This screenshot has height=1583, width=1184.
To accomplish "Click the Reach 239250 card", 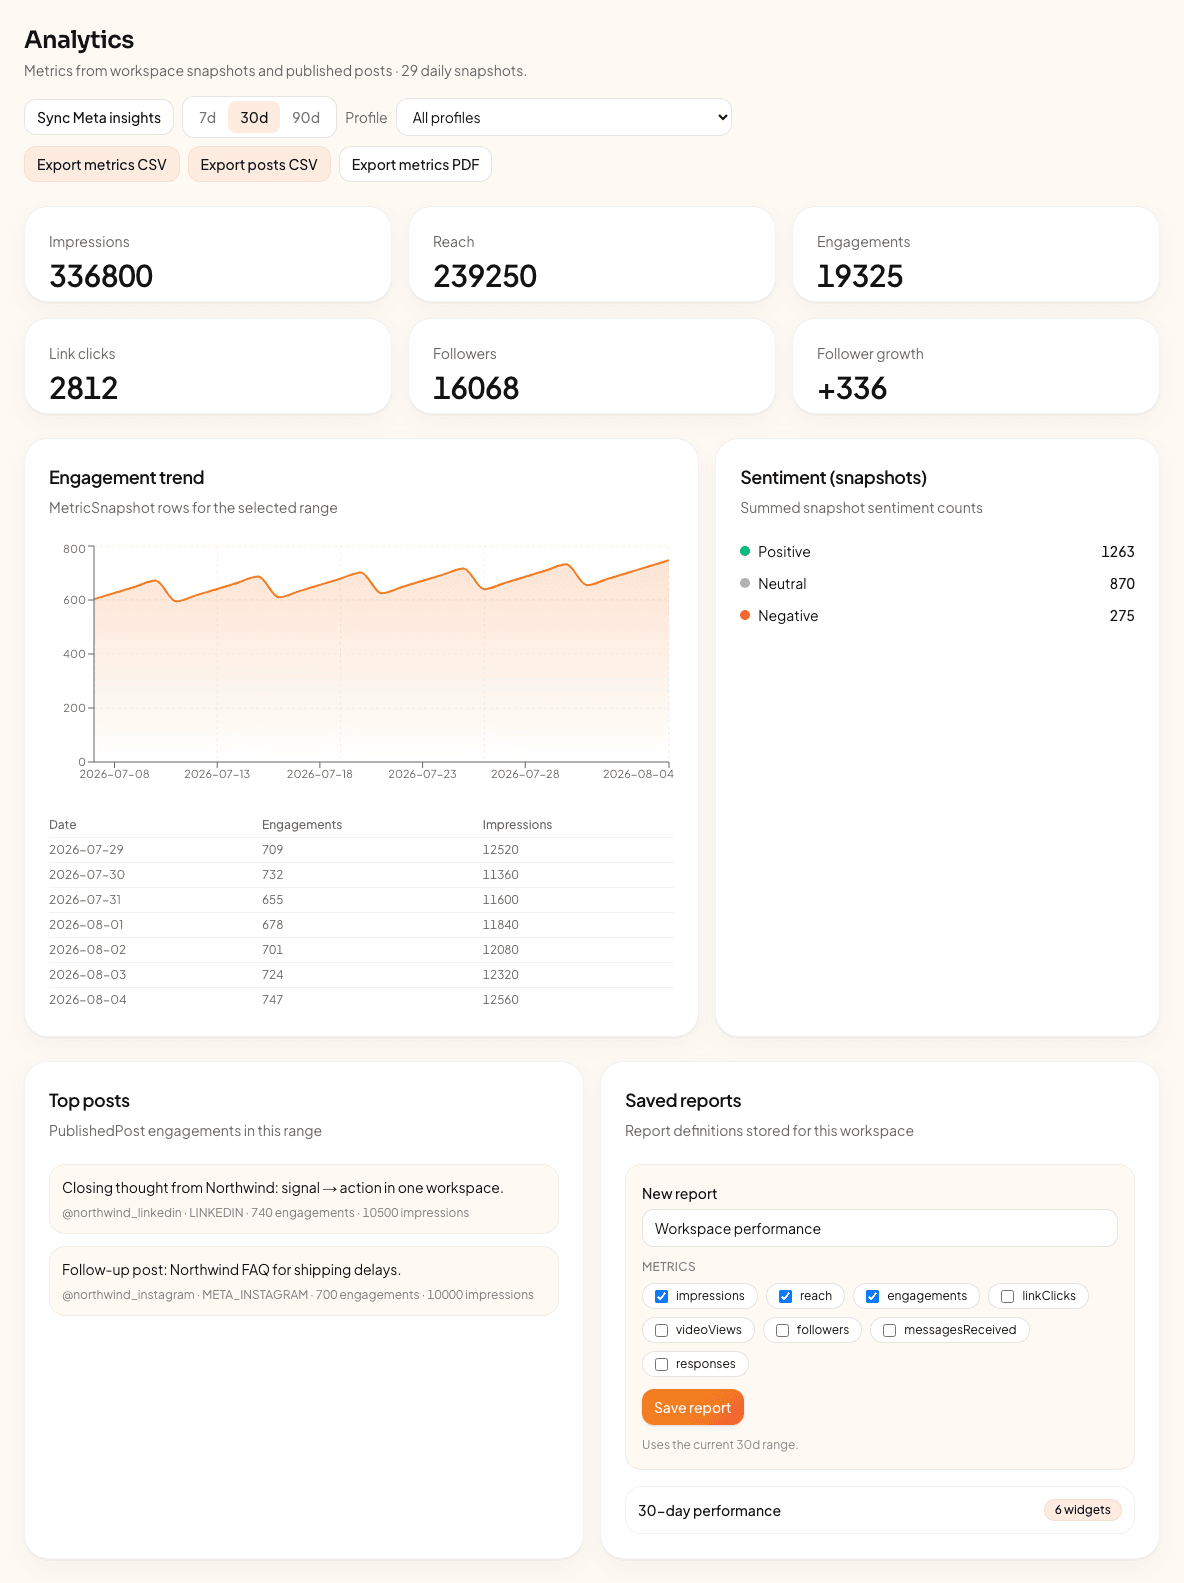I will click(x=592, y=254).
